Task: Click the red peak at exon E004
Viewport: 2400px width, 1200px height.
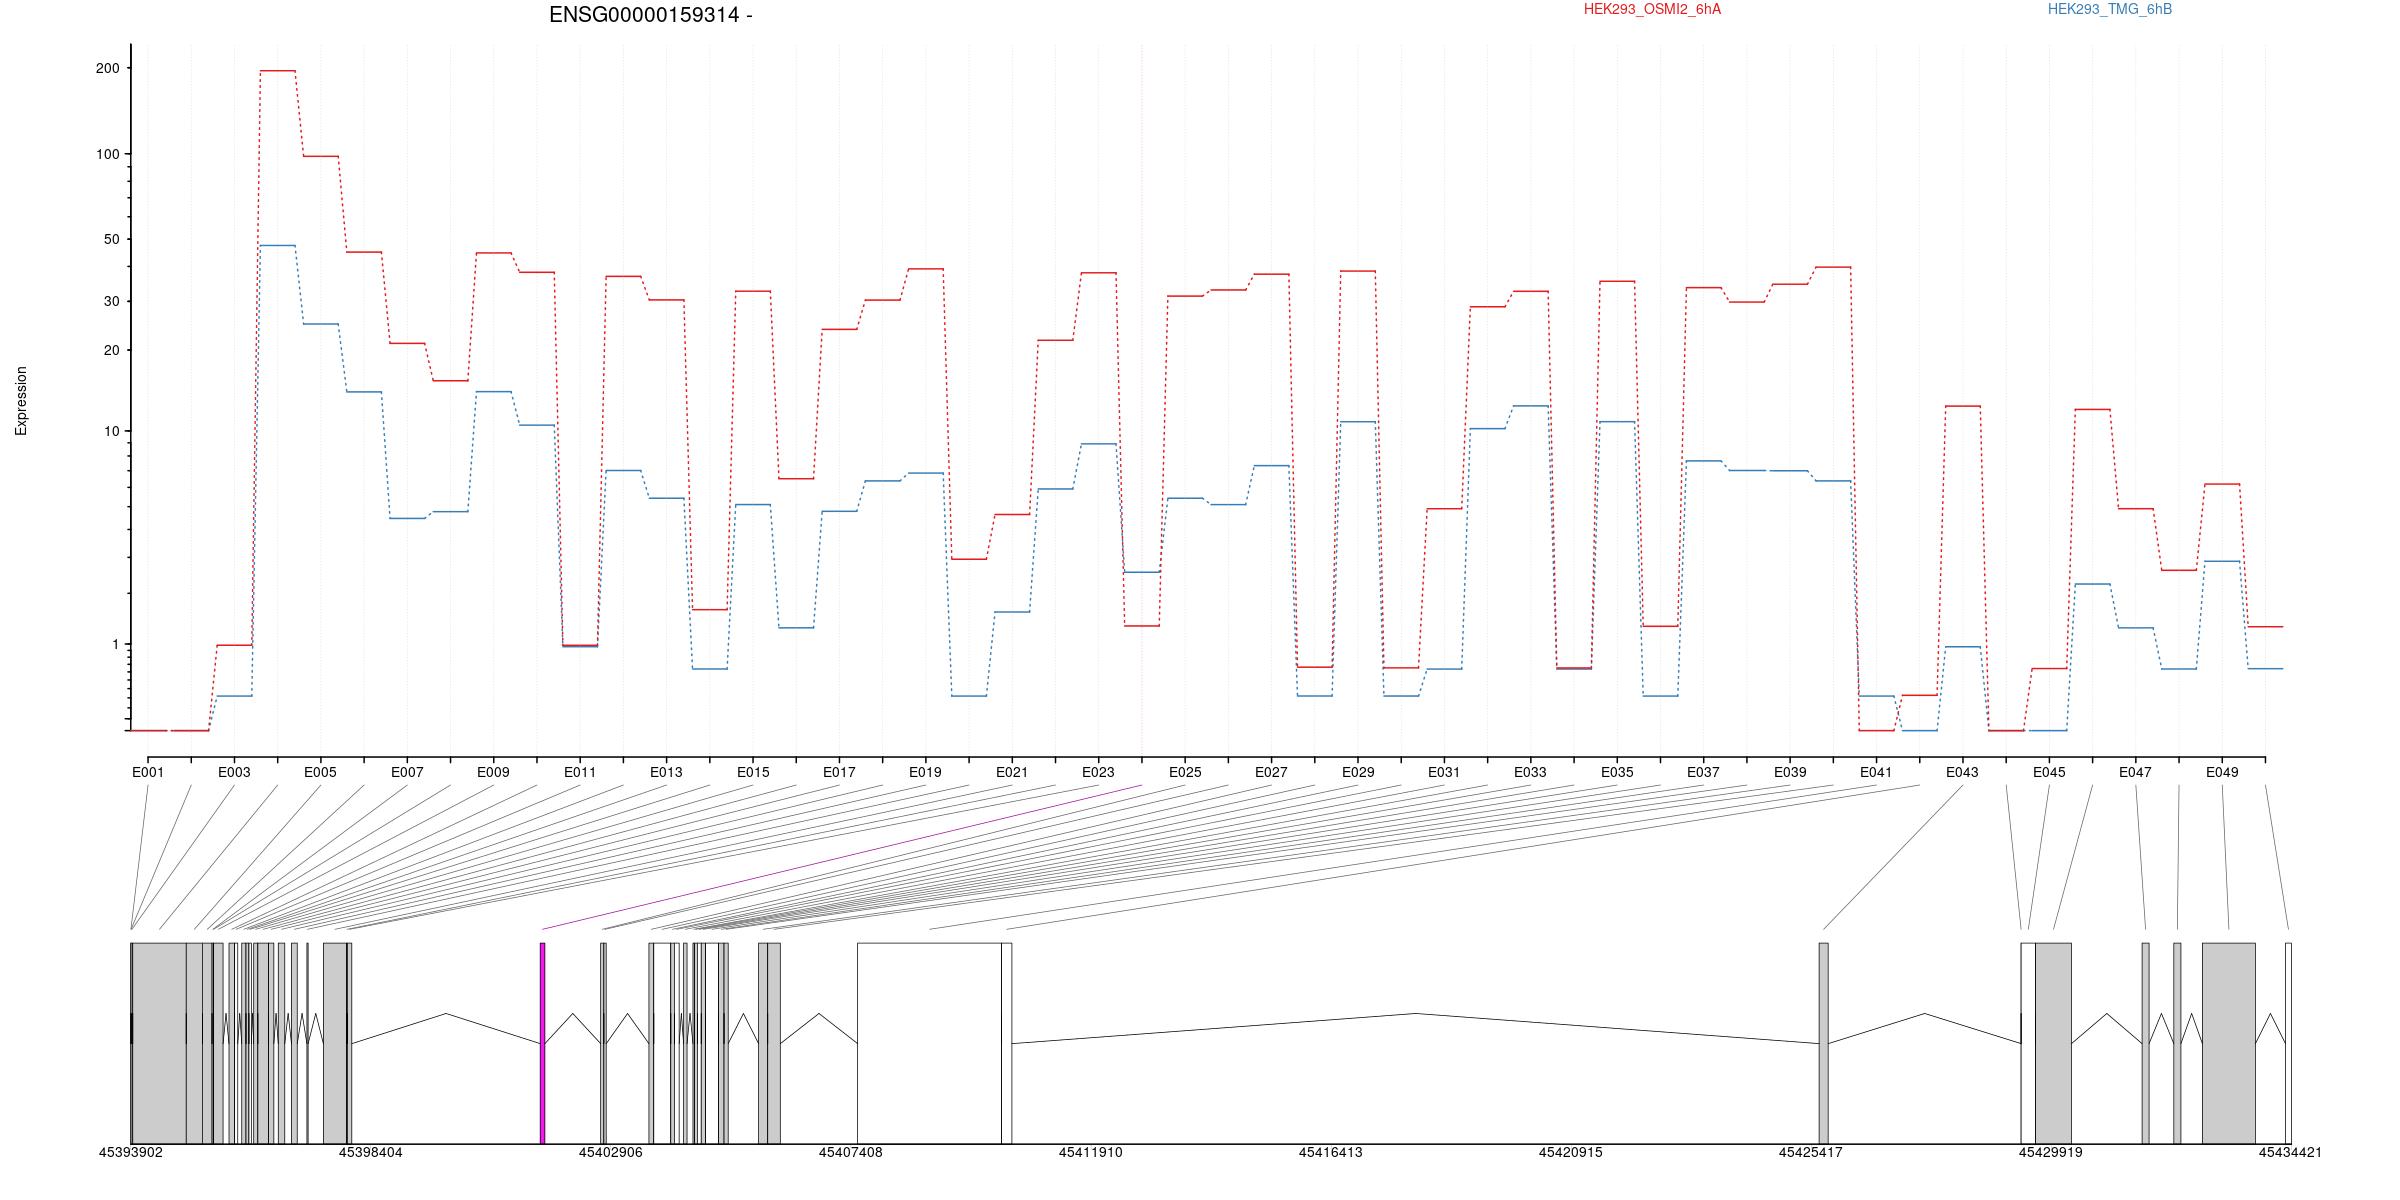Action: point(278,71)
